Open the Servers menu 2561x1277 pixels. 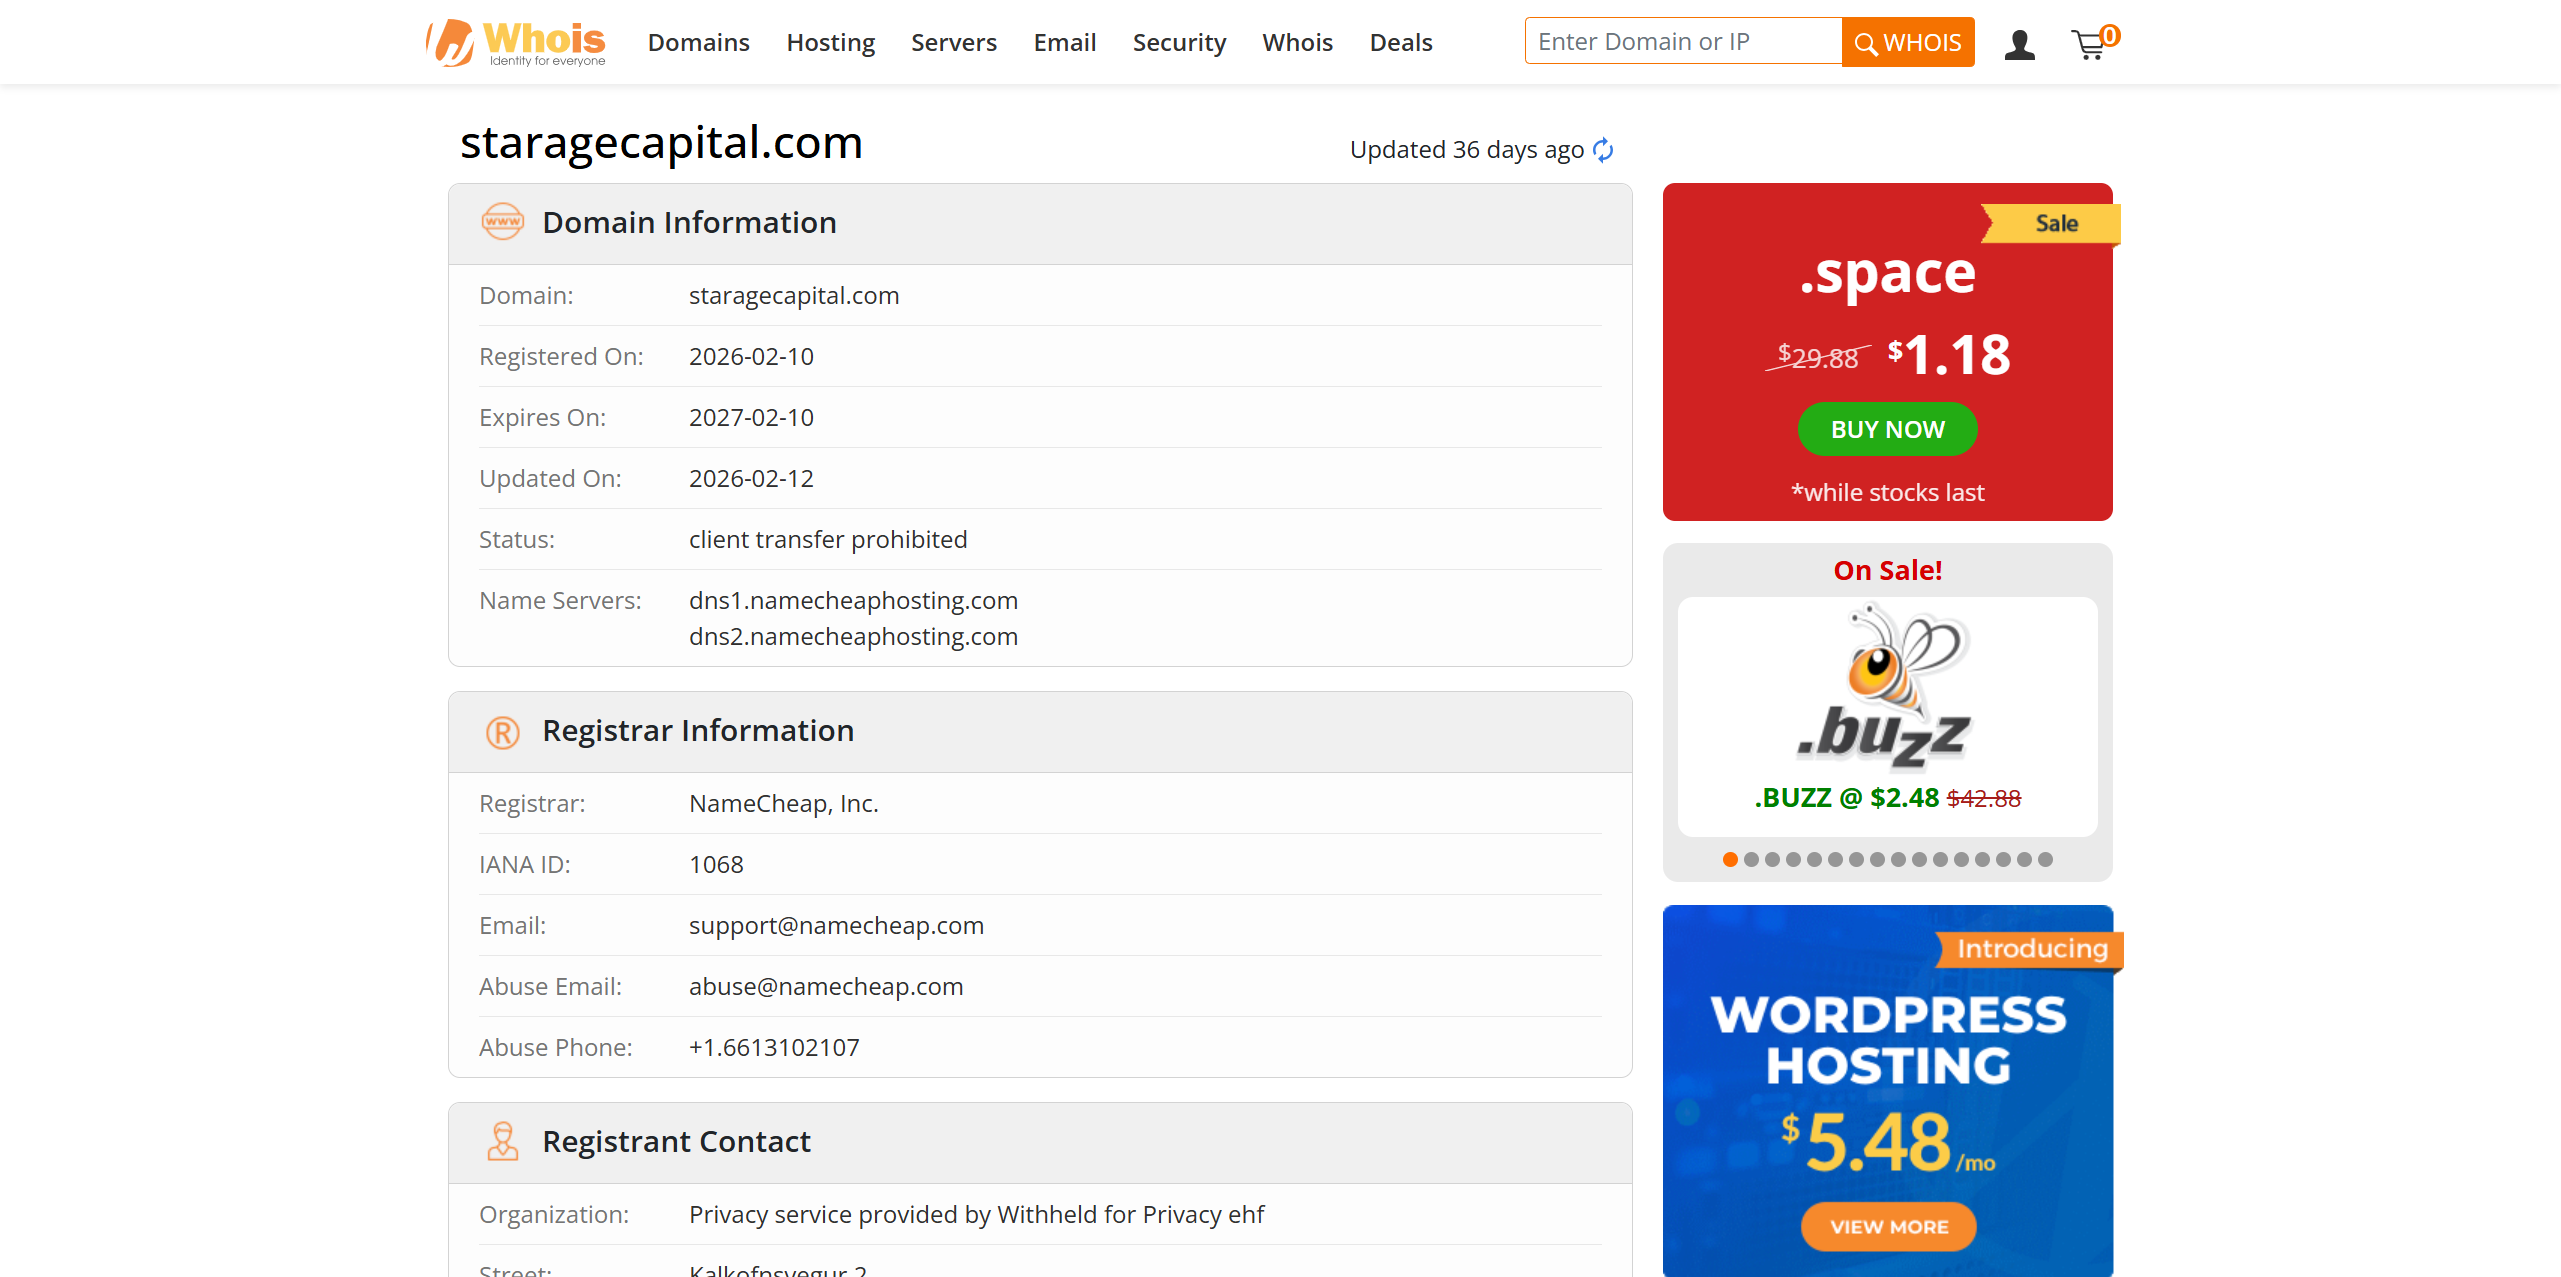(x=953, y=43)
